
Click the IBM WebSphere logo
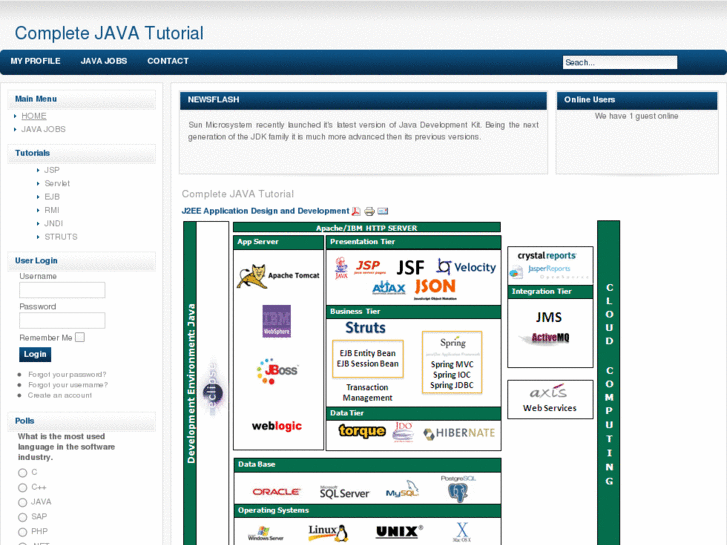(x=277, y=321)
